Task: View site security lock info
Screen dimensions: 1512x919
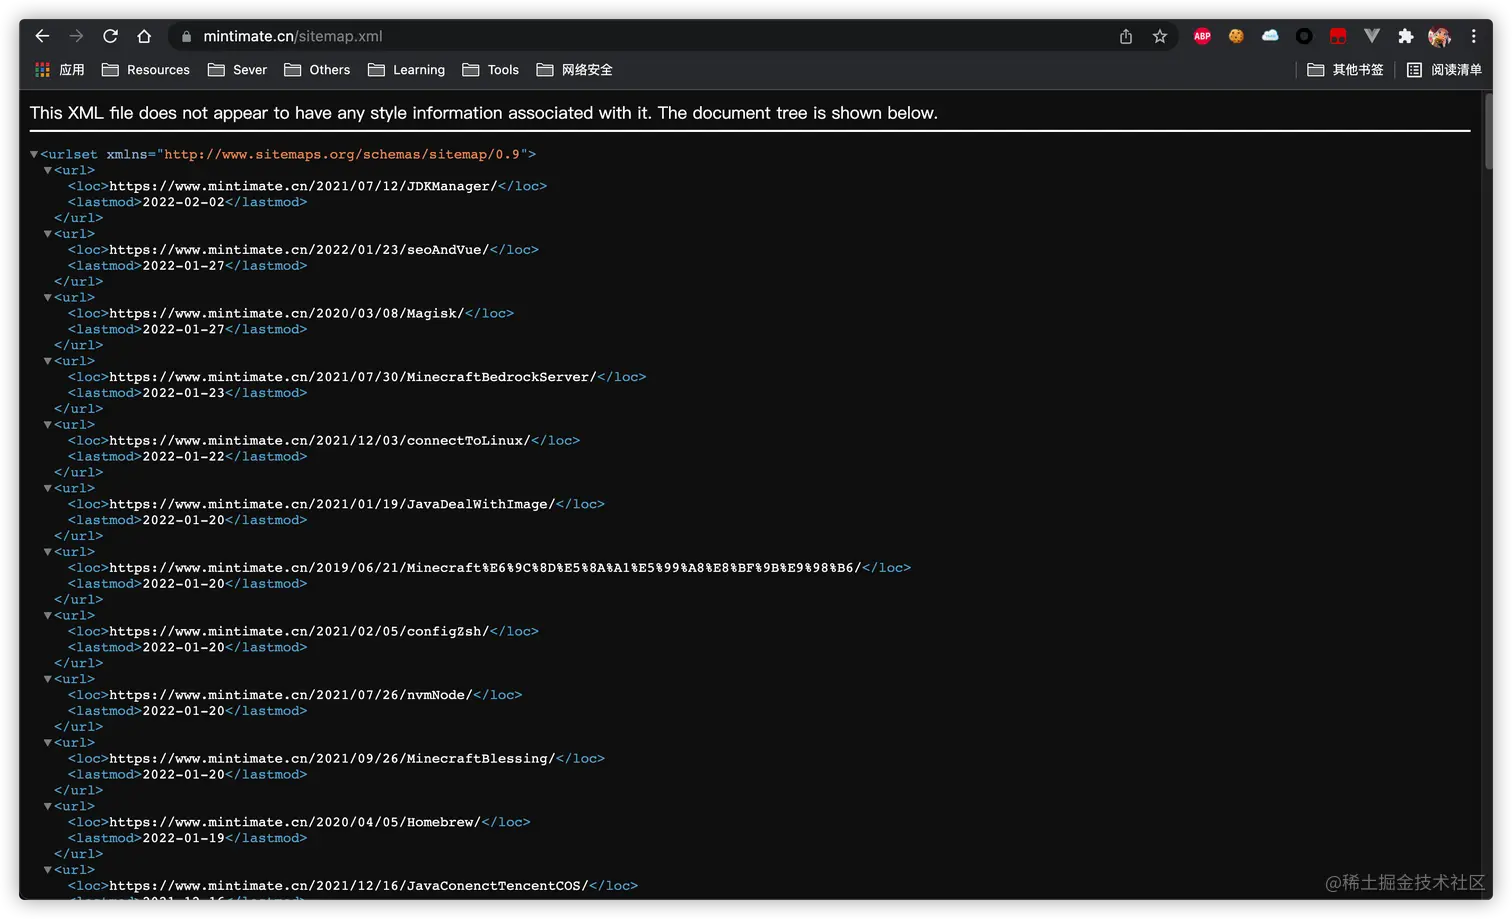Action: pos(186,36)
